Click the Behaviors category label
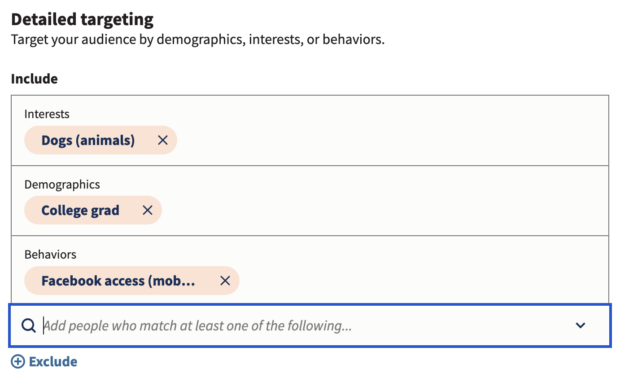This screenshot has width=620, height=378. [x=50, y=254]
